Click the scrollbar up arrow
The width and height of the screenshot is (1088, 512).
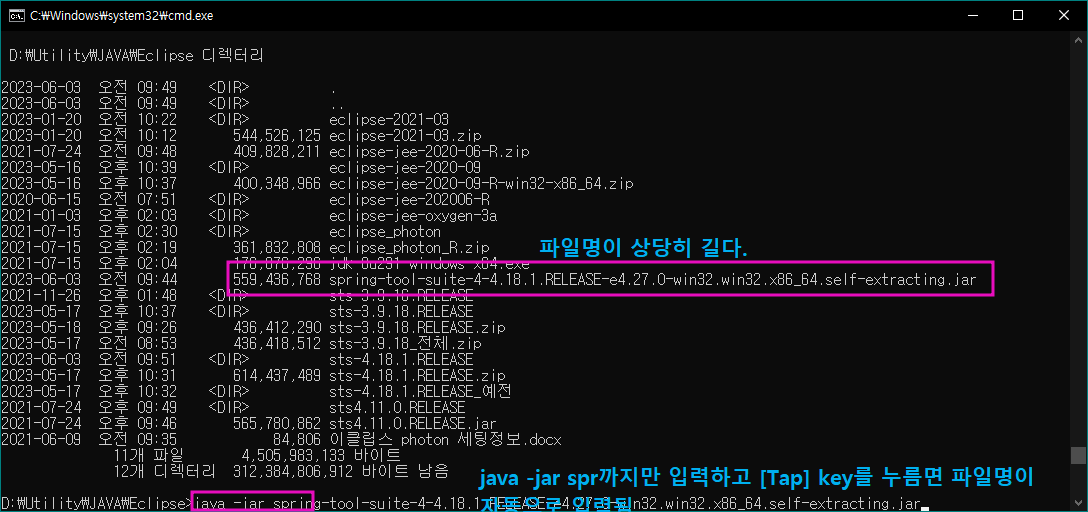pos(1077,40)
